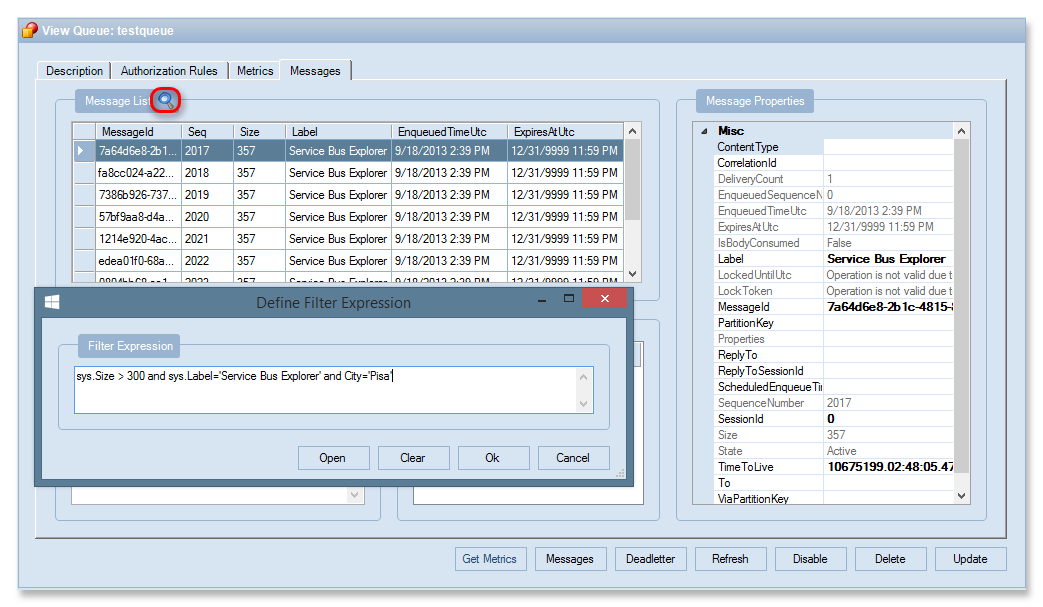Collapse the Misc property category

click(x=704, y=132)
